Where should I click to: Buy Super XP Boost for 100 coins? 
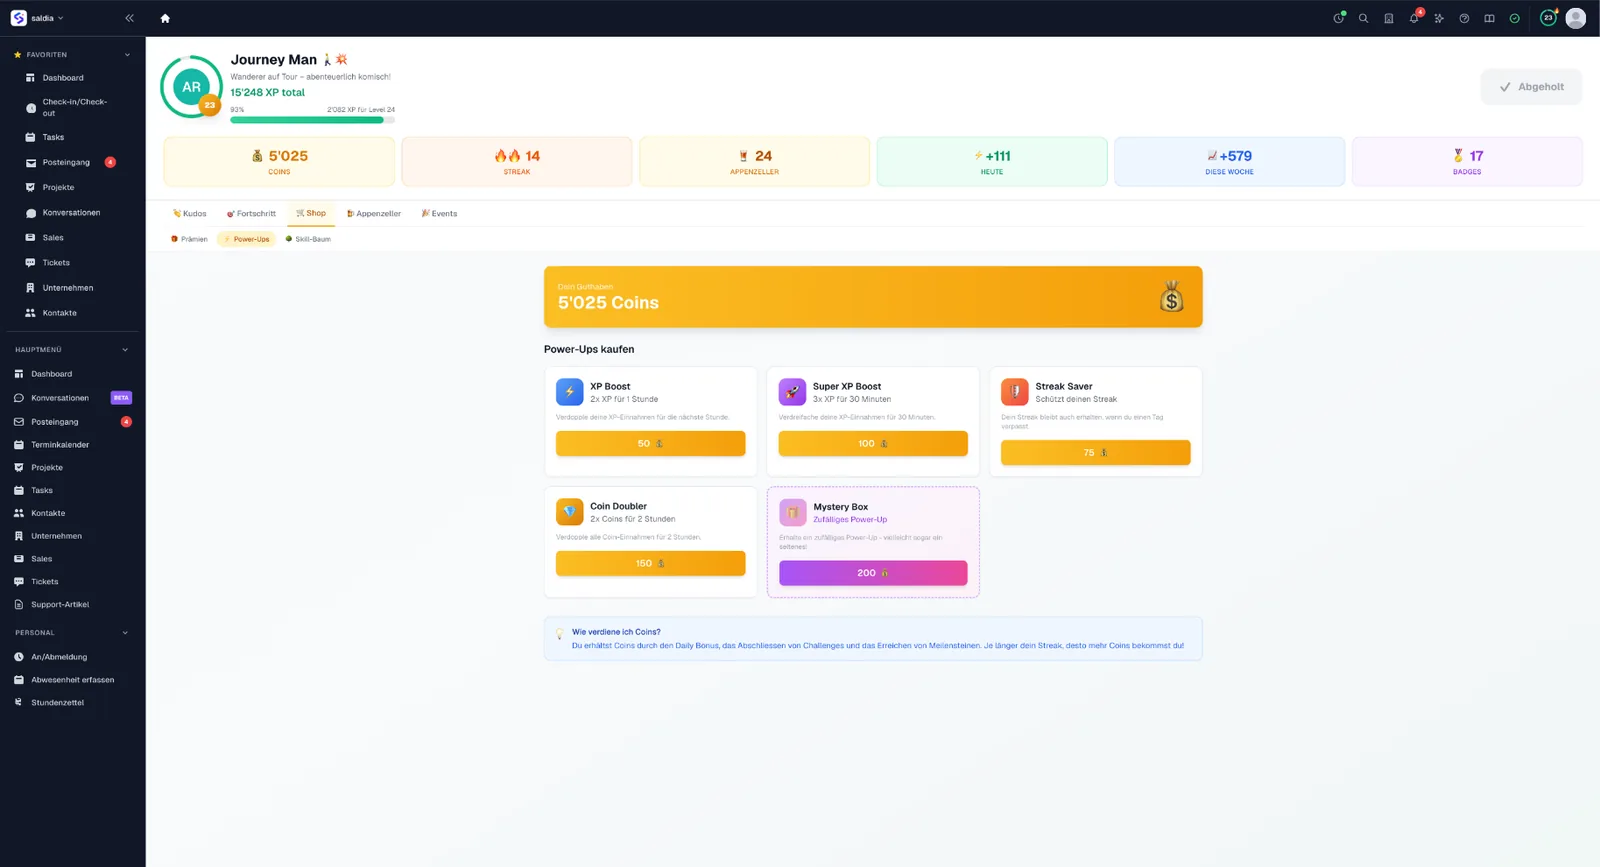[873, 443]
